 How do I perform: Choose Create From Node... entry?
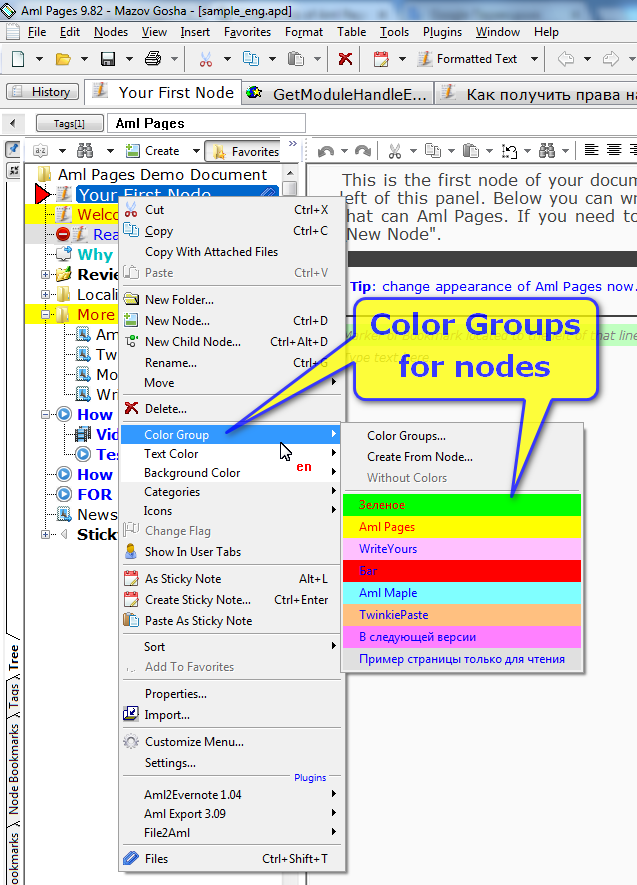[463, 457]
